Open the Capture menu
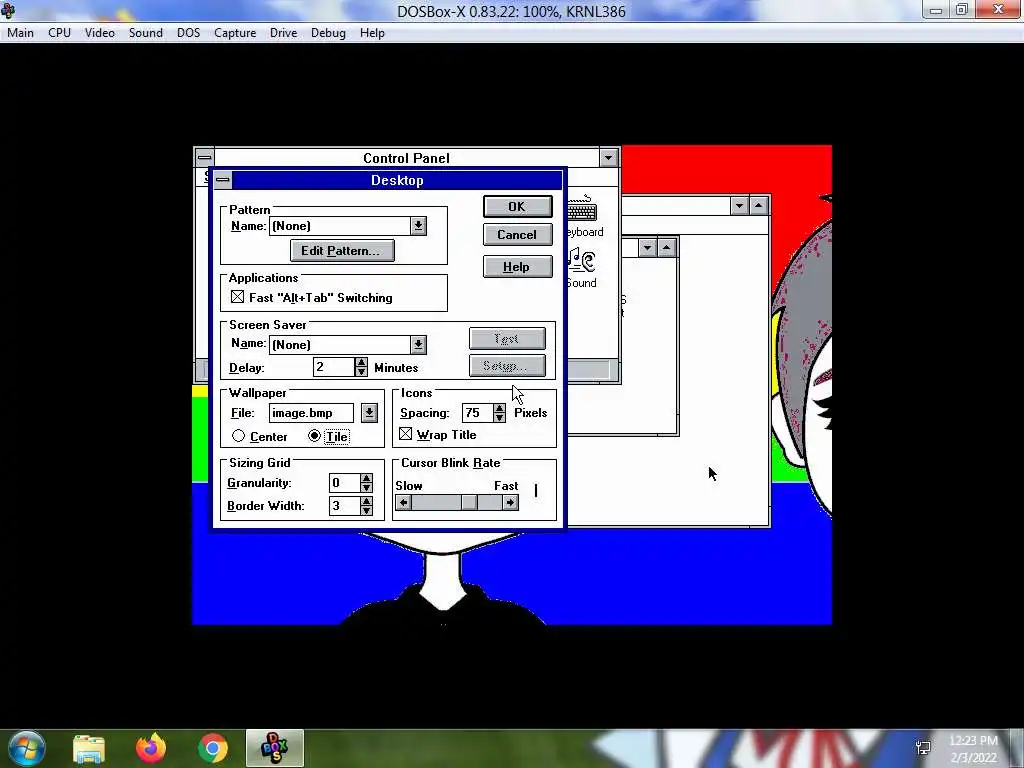 click(235, 33)
